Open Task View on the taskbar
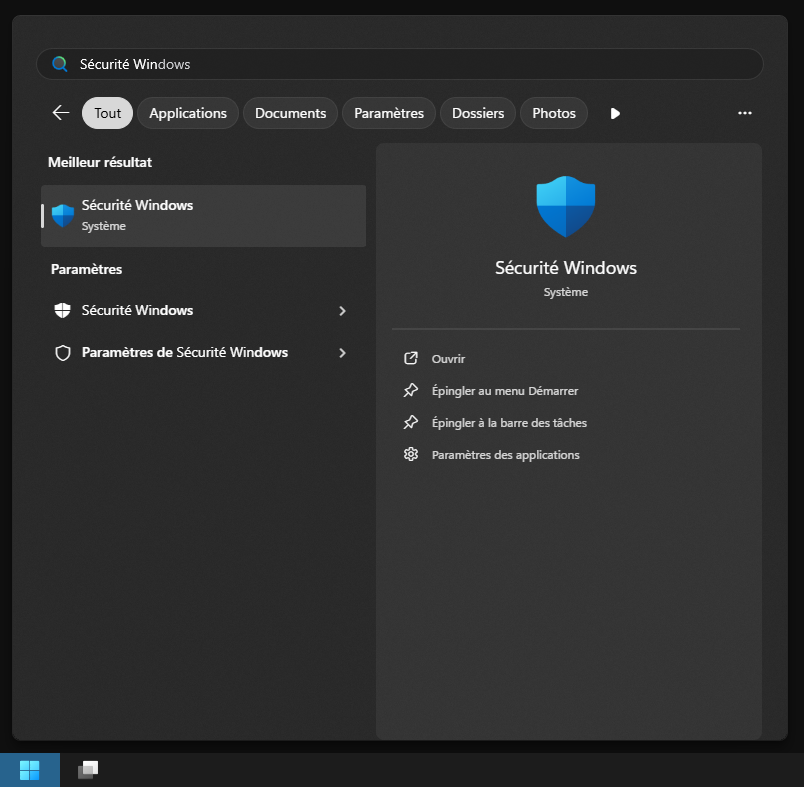The width and height of the screenshot is (804, 787). pos(88,770)
